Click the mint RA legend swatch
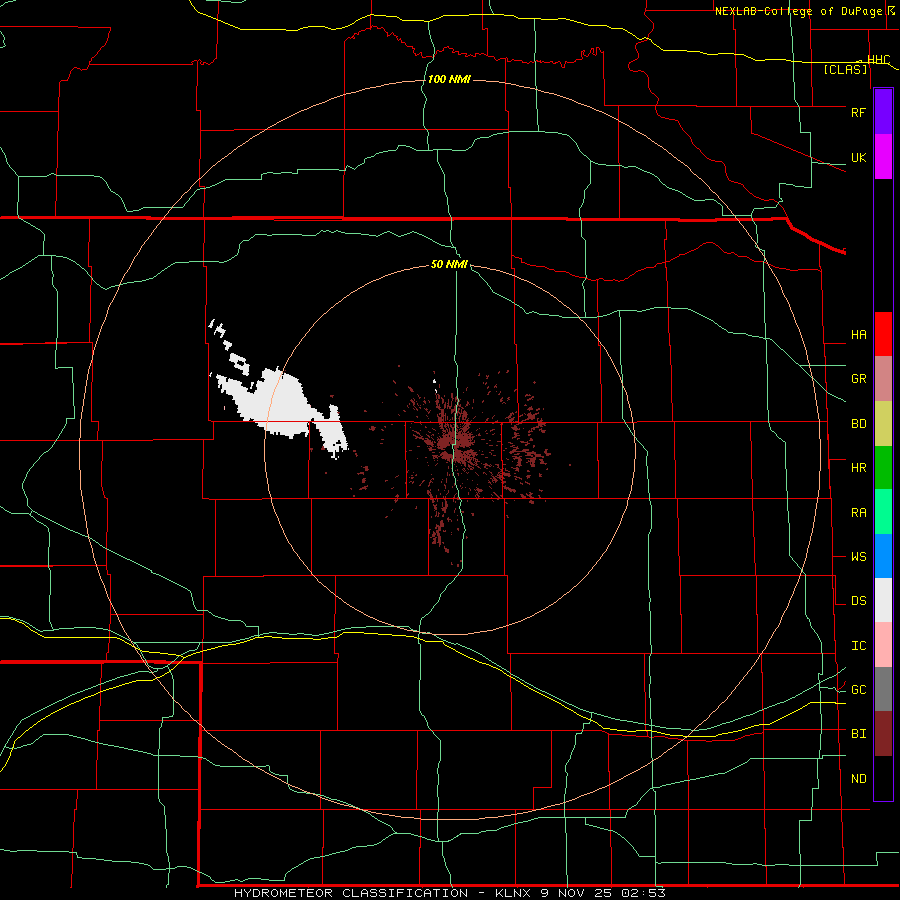Screen dimensions: 900x900 click(x=883, y=512)
